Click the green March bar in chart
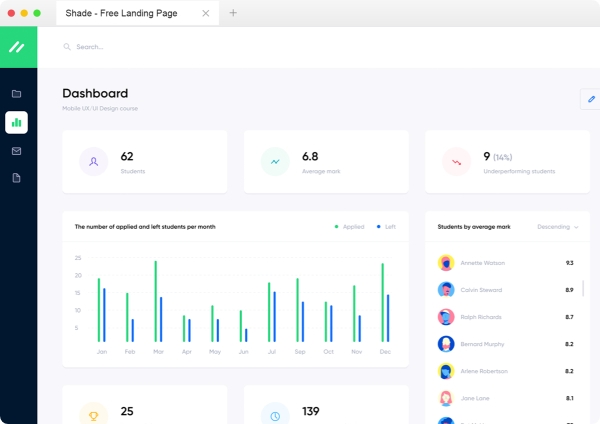 click(155, 301)
